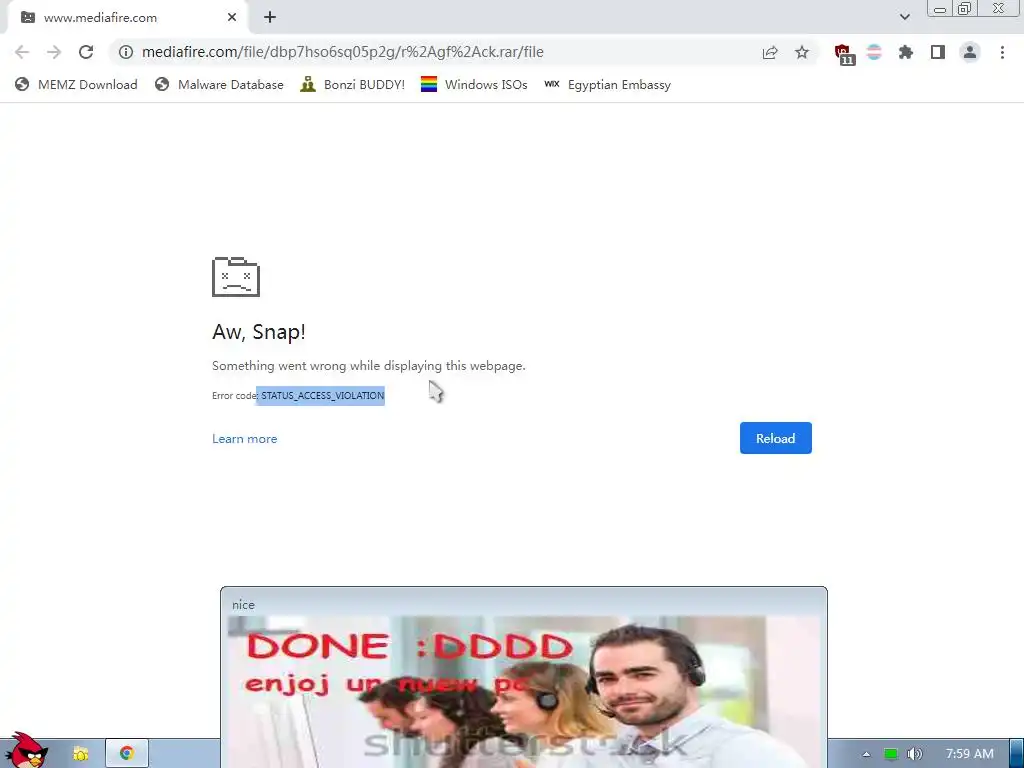Open the Extensions puzzle piece menu

pos(906,52)
